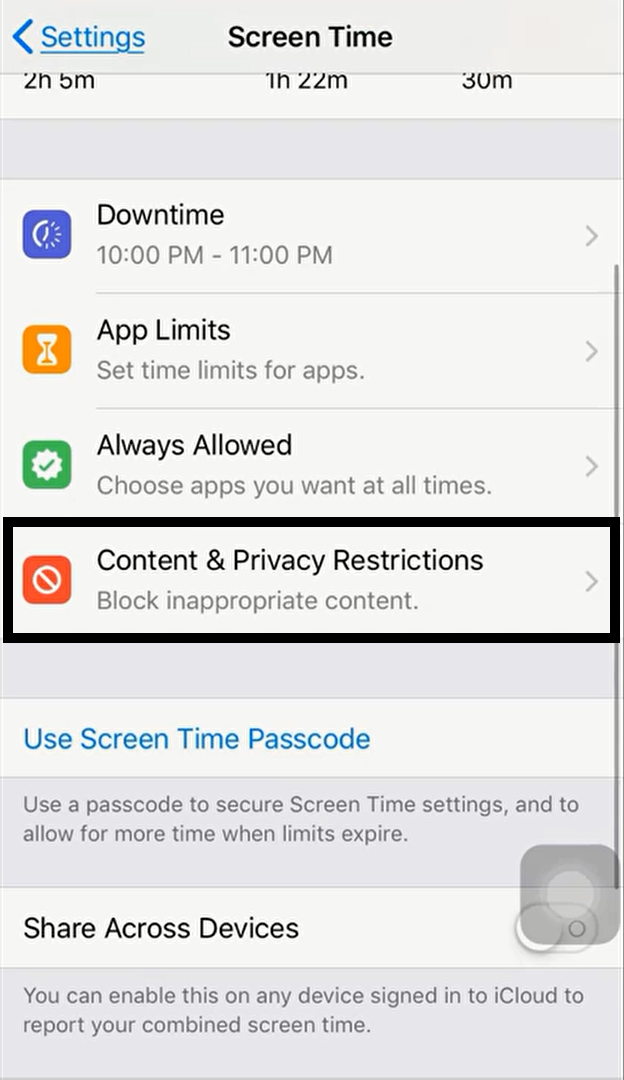This screenshot has width=624, height=1080.
Task: Open Content & Privacy Restrictions chevron
Action: [x=592, y=581]
